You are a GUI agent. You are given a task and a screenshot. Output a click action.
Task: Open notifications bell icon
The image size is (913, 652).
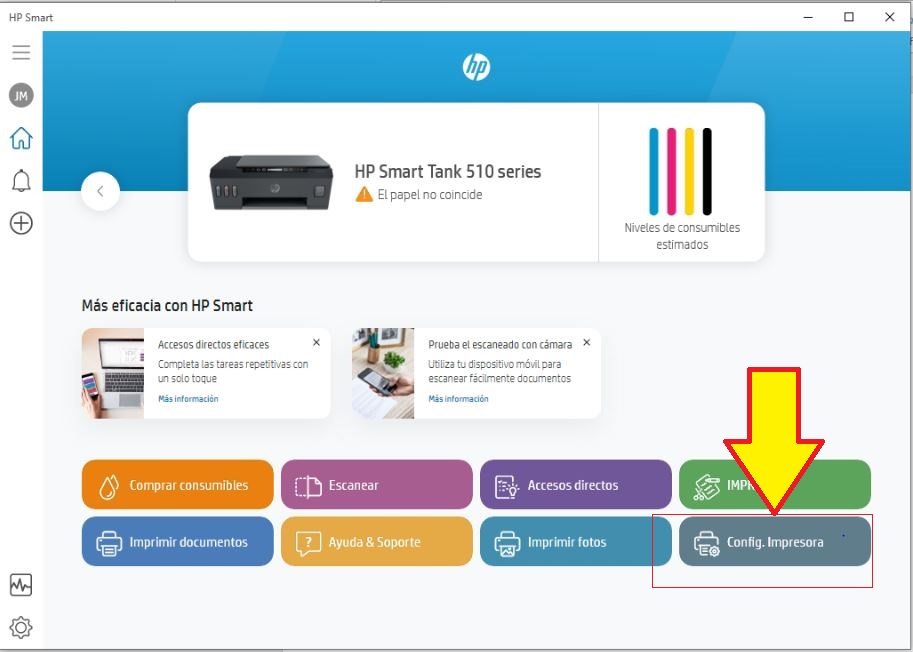(x=21, y=181)
